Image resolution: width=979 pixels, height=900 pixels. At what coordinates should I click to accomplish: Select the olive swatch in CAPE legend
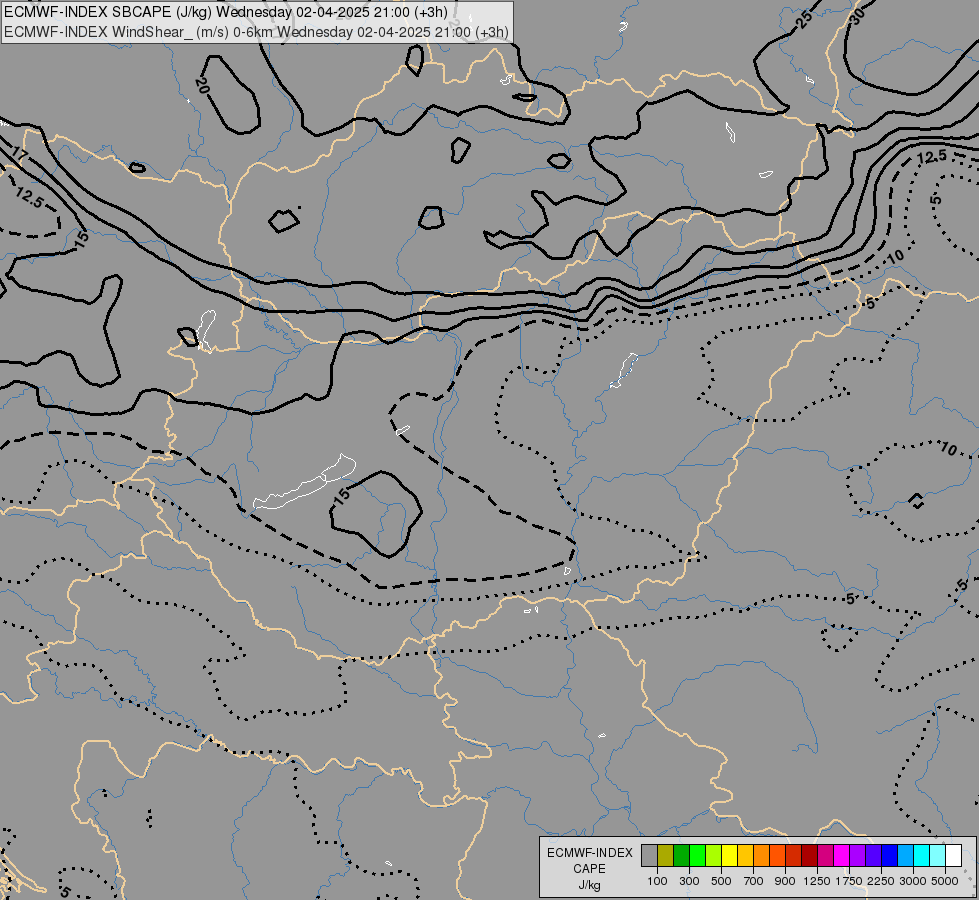(666, 855)
